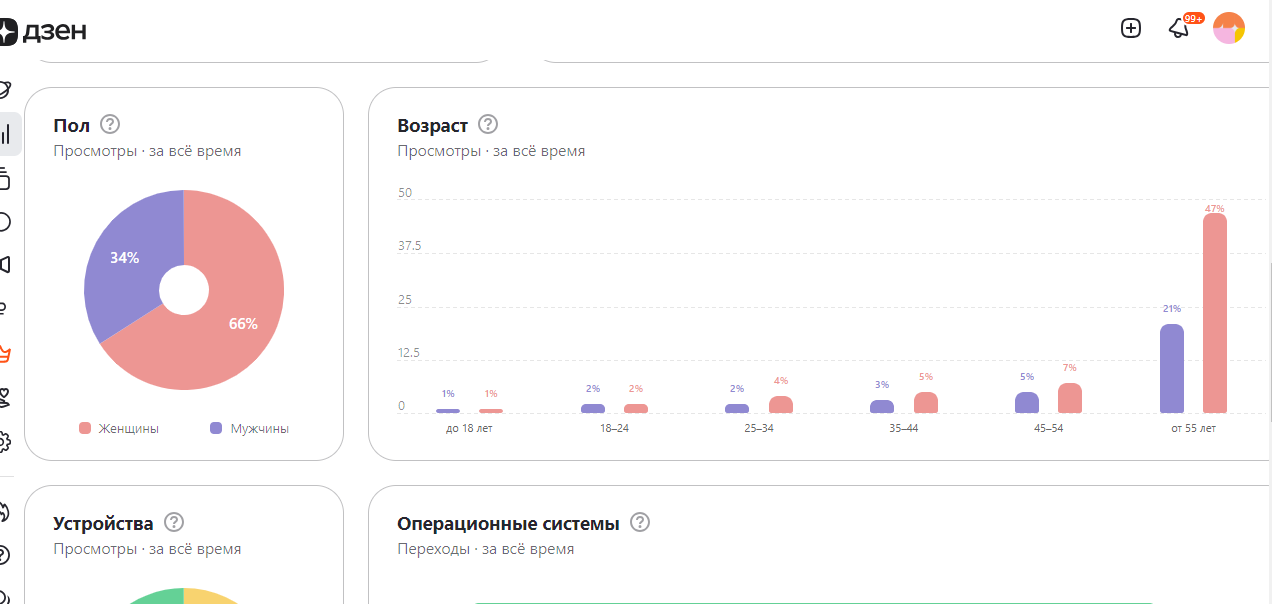The height and width of the screenshot is (604, 1272).
Task: Open the stacked publications icon in sidebar
Action: 5,178
